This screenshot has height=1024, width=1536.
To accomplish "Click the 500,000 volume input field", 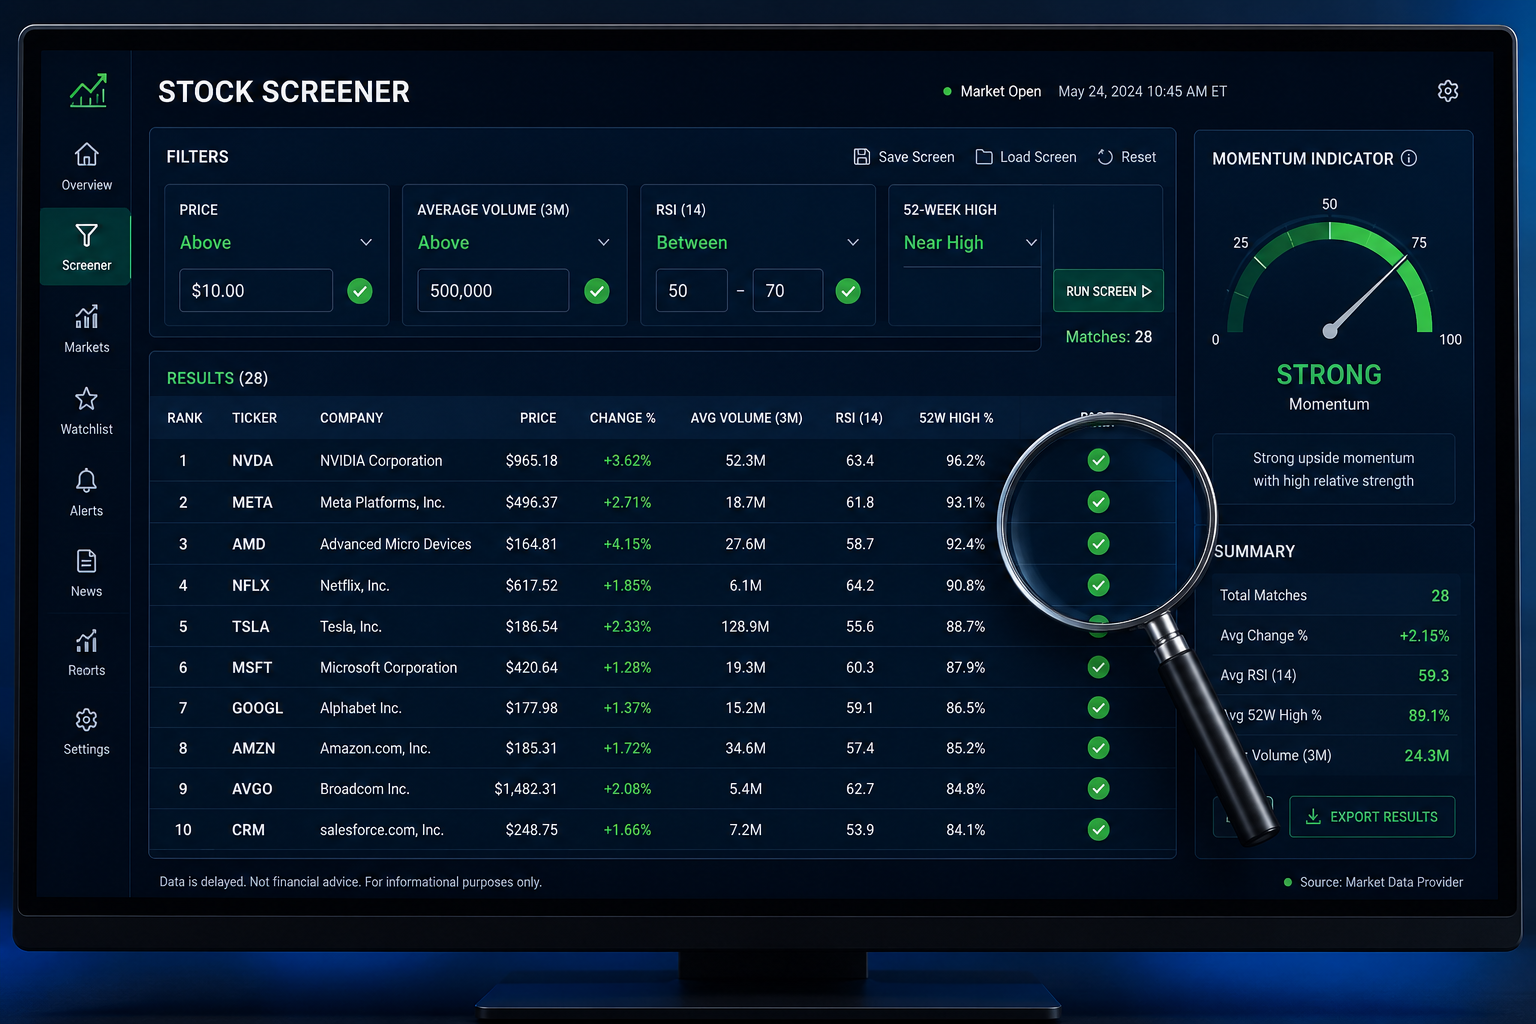I will (x=493, y=291).
